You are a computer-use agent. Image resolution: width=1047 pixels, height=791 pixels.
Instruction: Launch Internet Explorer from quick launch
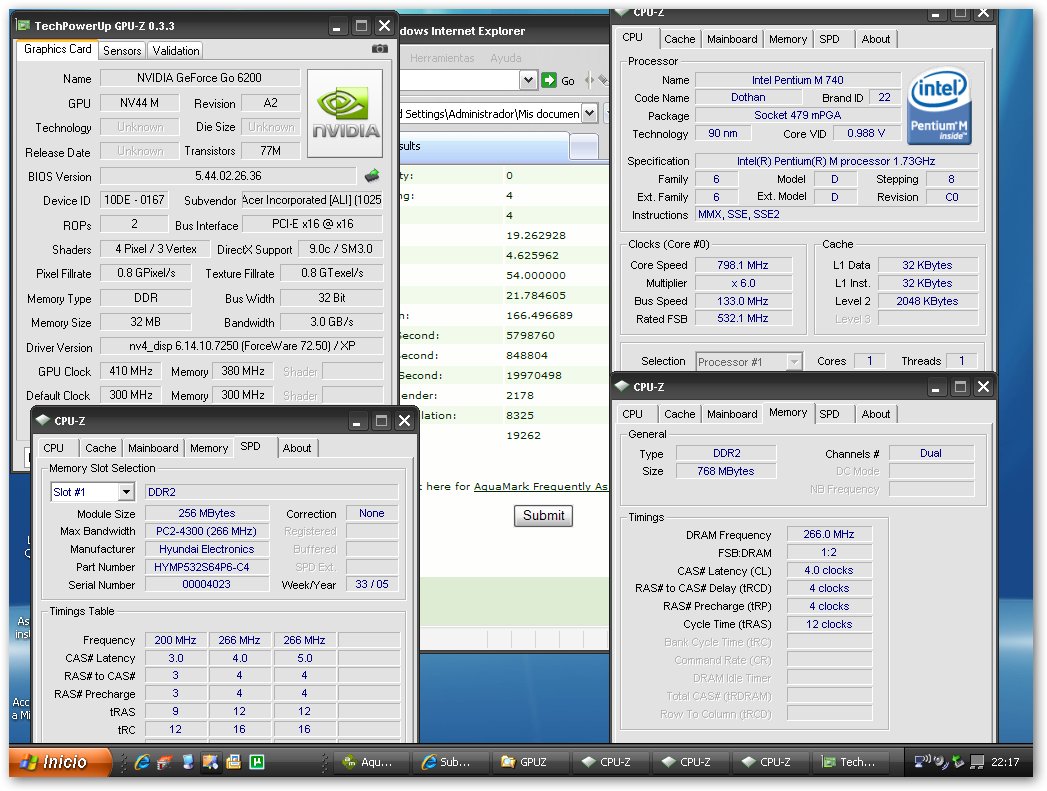pos(142,762)
